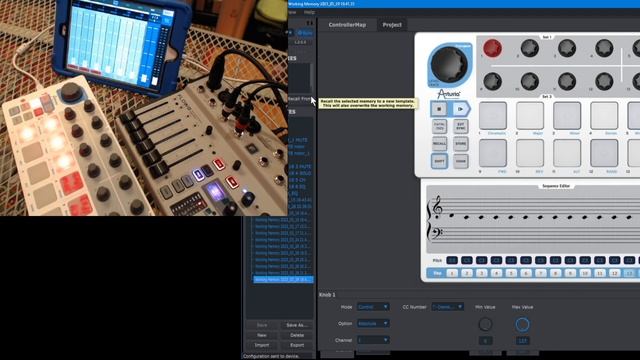640x360 pixels.
Task: Select the RECALL device button
Action: point(439,144)
